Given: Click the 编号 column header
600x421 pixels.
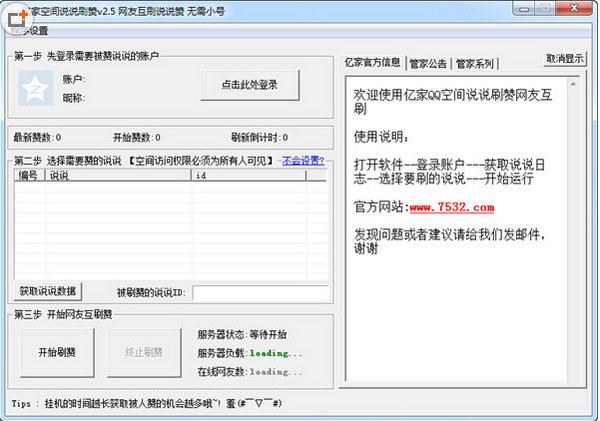Looking at the screenshot, I should (29, 175).
